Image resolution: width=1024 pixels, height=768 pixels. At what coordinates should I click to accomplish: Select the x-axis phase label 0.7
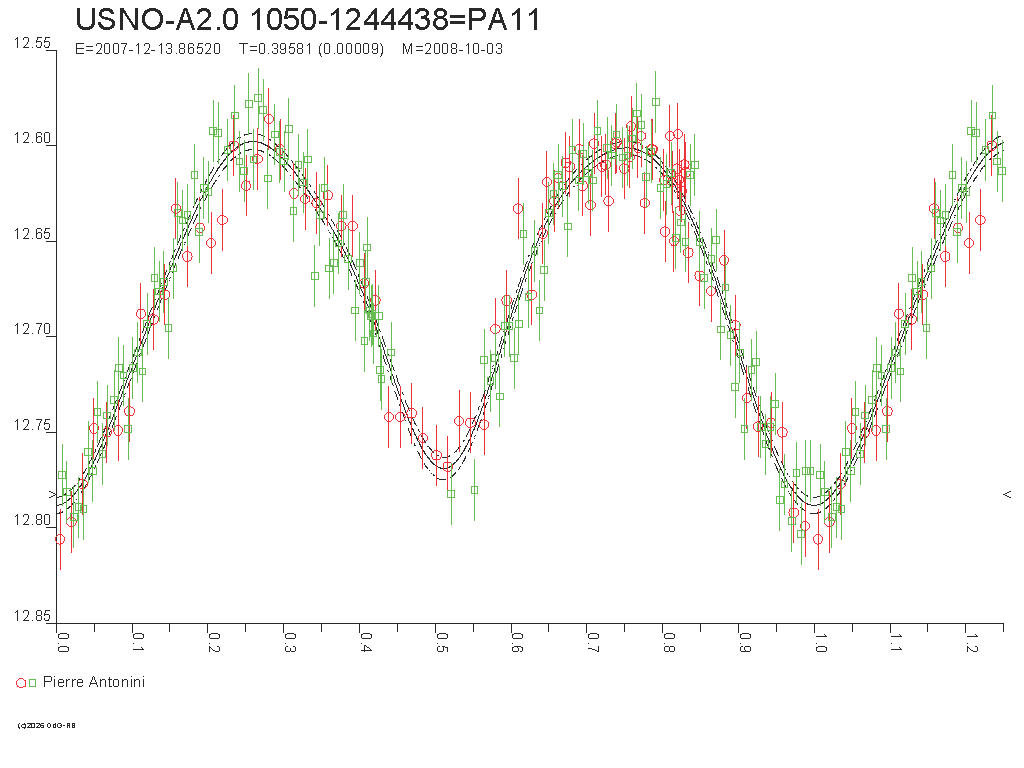(x=592, y=643)
